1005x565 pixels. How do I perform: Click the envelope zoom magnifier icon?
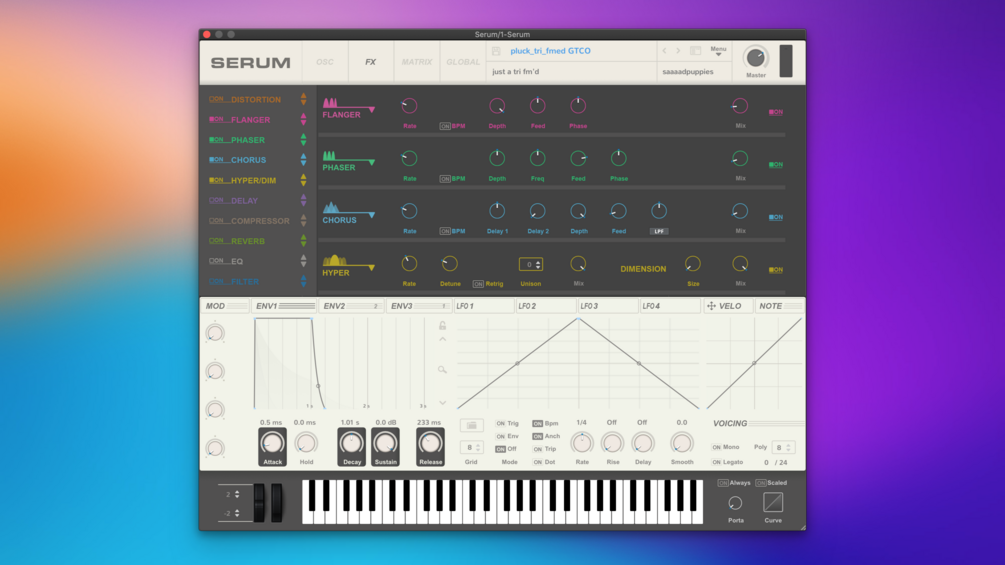pos(442,370)
